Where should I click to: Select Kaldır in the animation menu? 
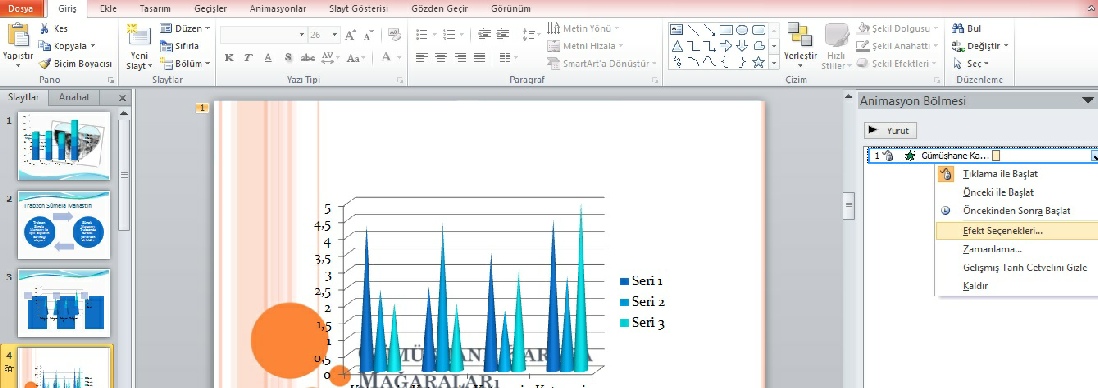coord(975,286)
